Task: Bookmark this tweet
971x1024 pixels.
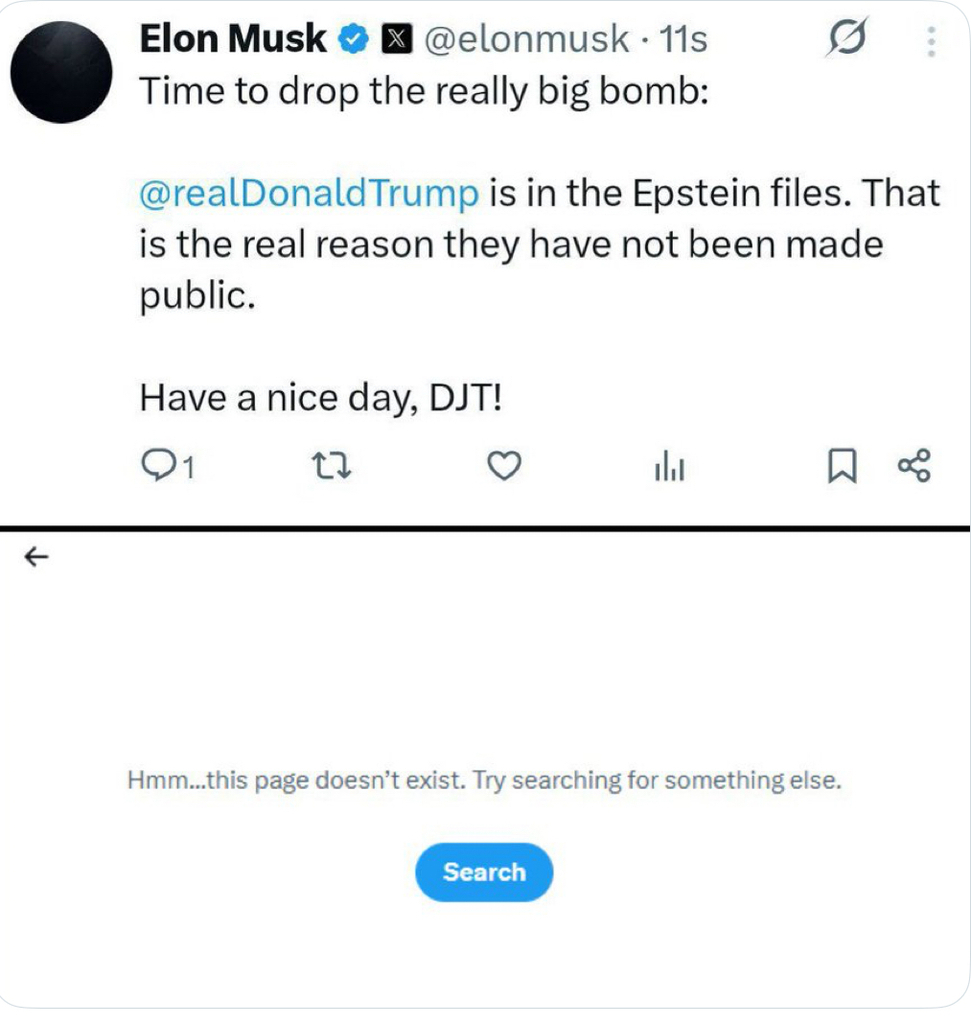Action: click(842, 466)
